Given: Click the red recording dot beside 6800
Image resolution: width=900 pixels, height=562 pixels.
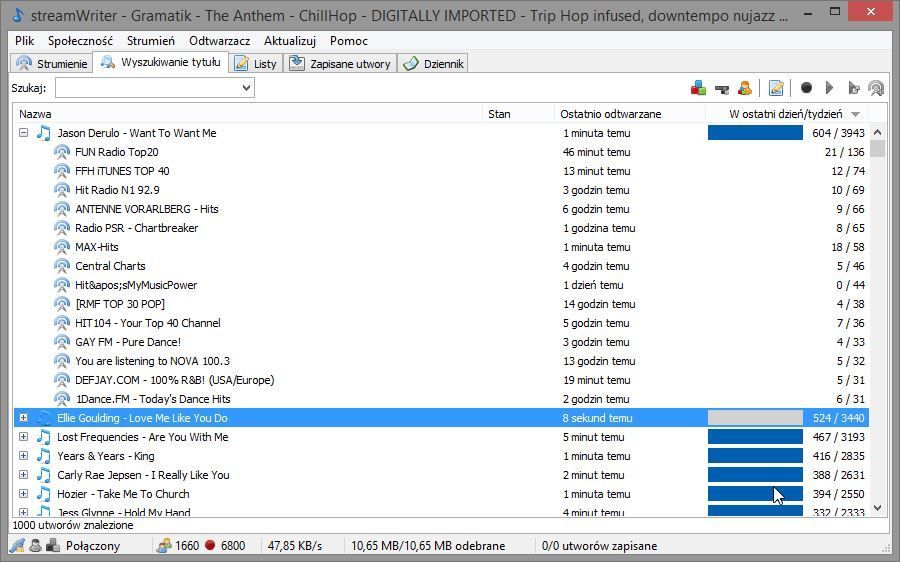Looking at the screenshot, I should (x=210, y=545).
